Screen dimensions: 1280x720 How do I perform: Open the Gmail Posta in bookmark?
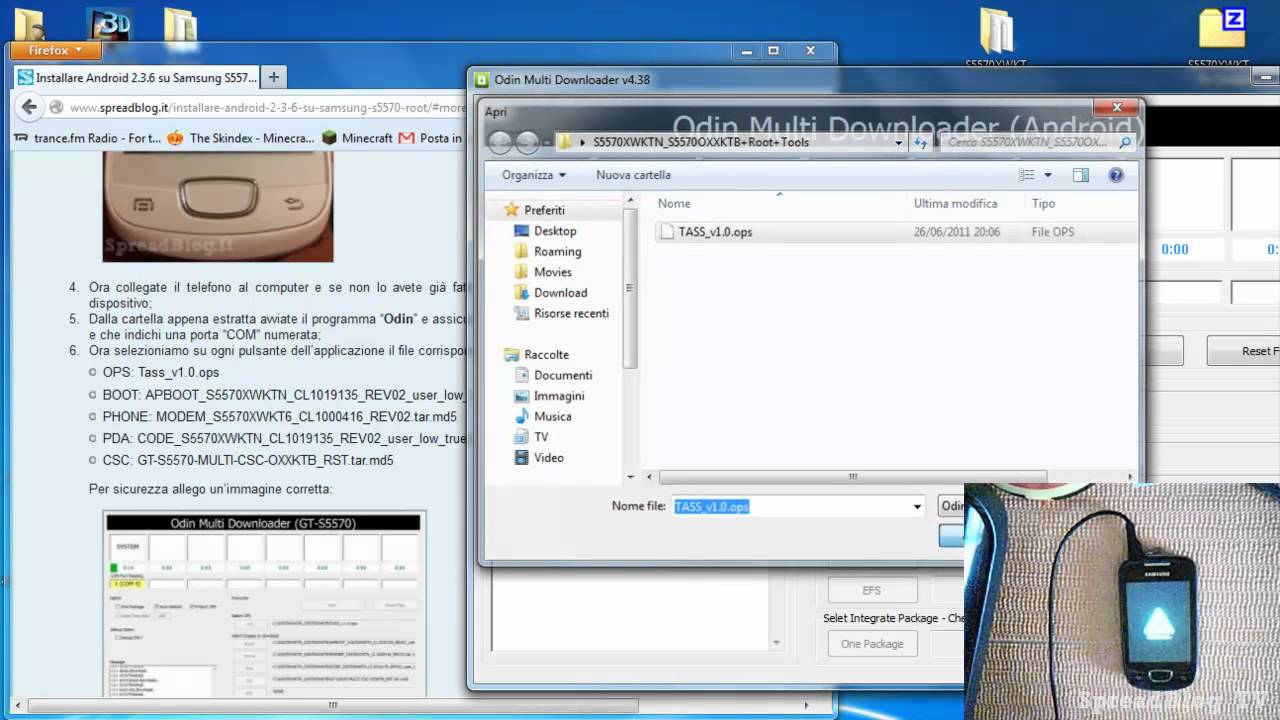point(431,138)
